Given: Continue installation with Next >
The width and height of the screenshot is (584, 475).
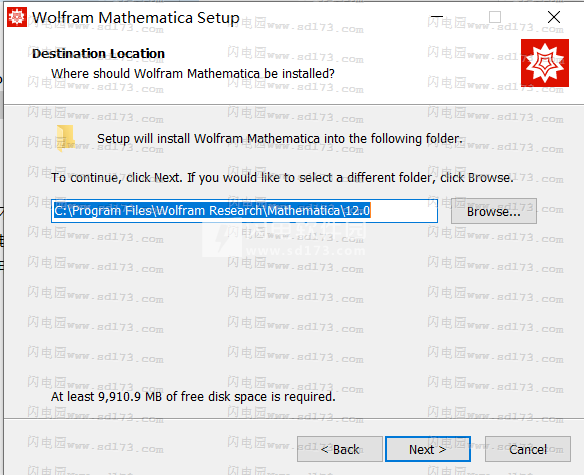Looking at the screenshot, I should point(428,449).
